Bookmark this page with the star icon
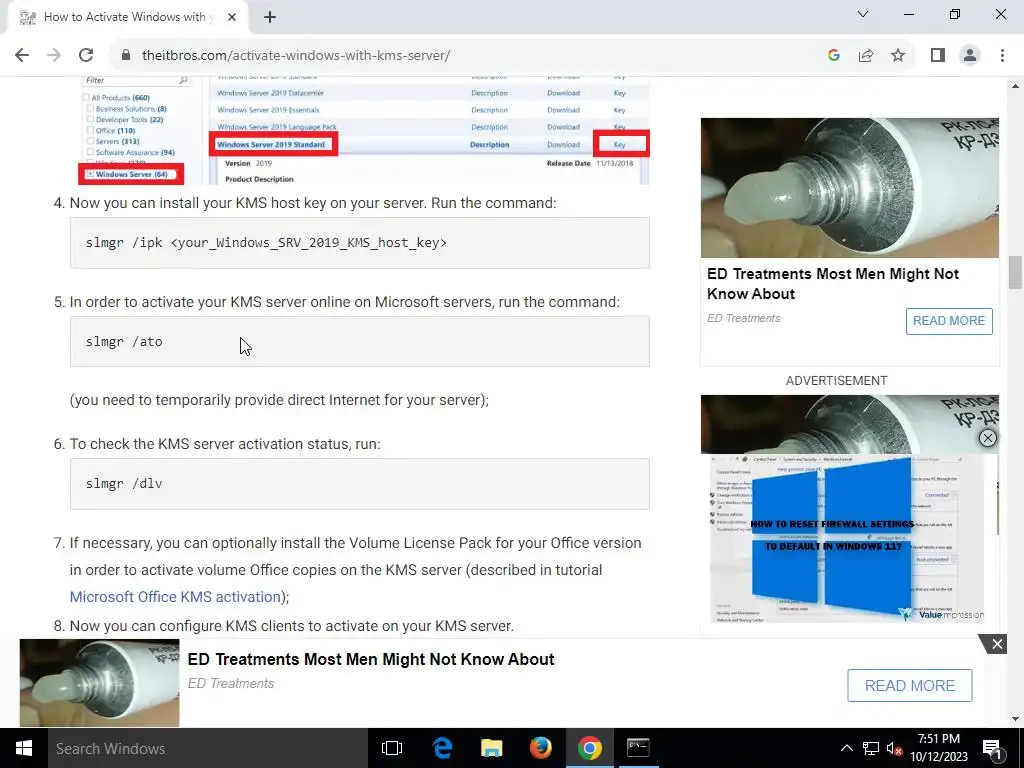This screenshot has width=1024, height=768. pos(898,56)
